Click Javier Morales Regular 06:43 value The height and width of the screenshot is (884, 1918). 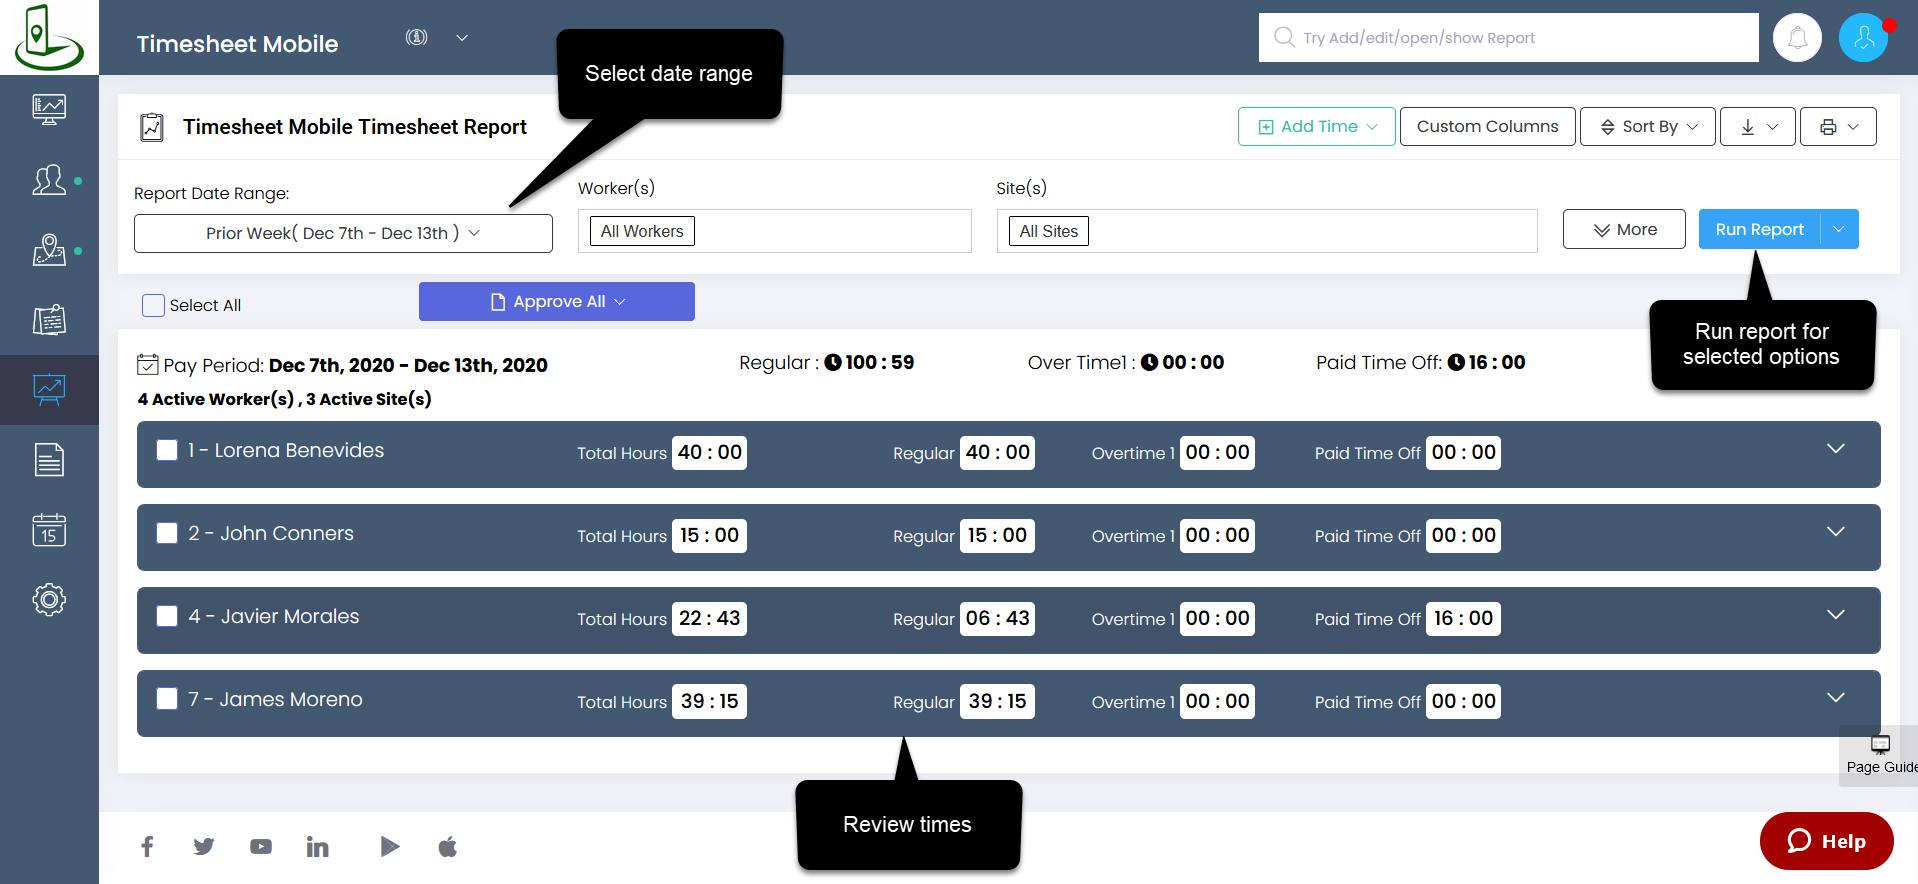click(997, 618)
